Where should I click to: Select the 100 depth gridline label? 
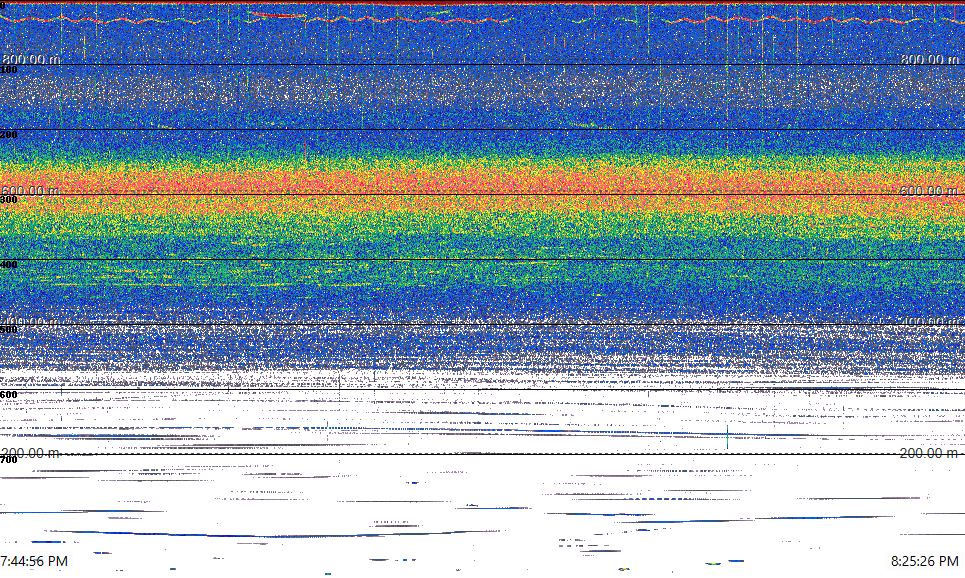click(9, 70)
